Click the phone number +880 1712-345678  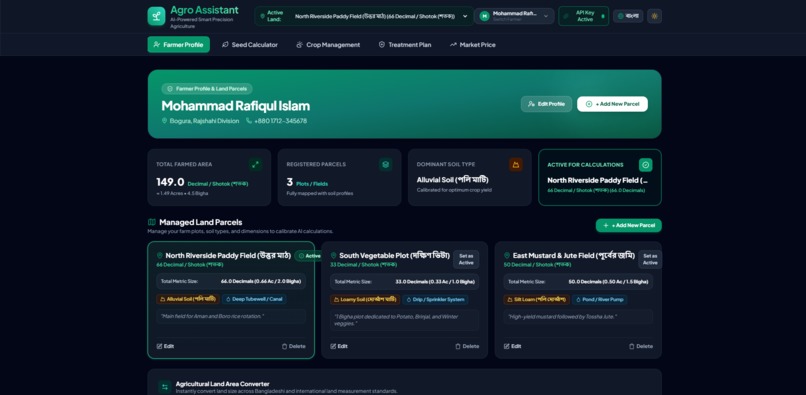pos(281,121)
